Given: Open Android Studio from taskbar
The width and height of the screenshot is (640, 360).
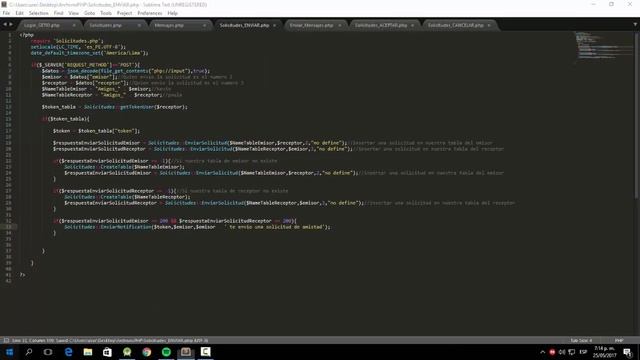Looking at the screenshot, I should coord(127,352).
